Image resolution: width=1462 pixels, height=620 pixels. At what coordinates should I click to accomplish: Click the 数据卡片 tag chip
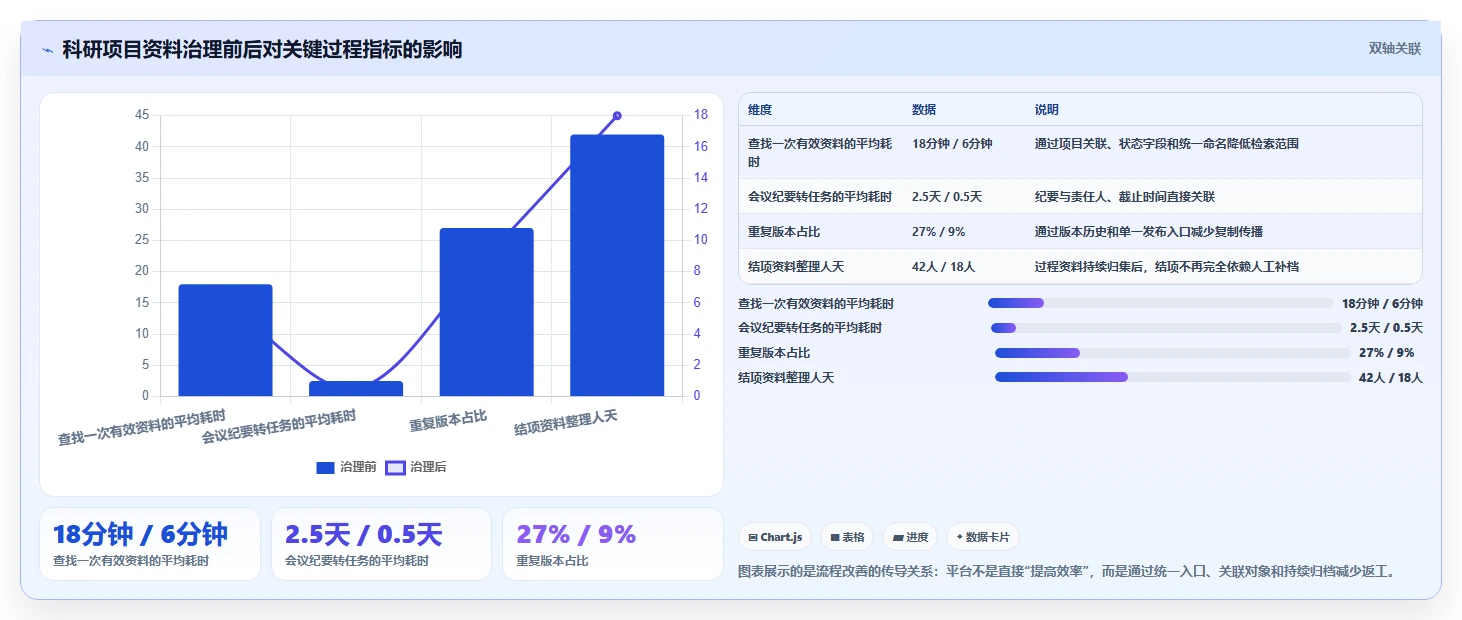pyautogui.click(x=983, y=537)
